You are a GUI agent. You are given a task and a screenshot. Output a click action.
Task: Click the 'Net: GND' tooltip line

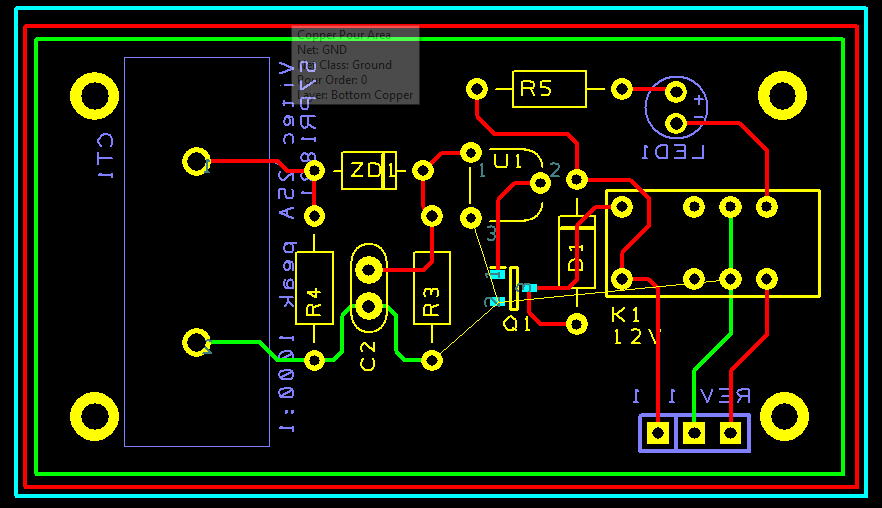click(322, 50)
